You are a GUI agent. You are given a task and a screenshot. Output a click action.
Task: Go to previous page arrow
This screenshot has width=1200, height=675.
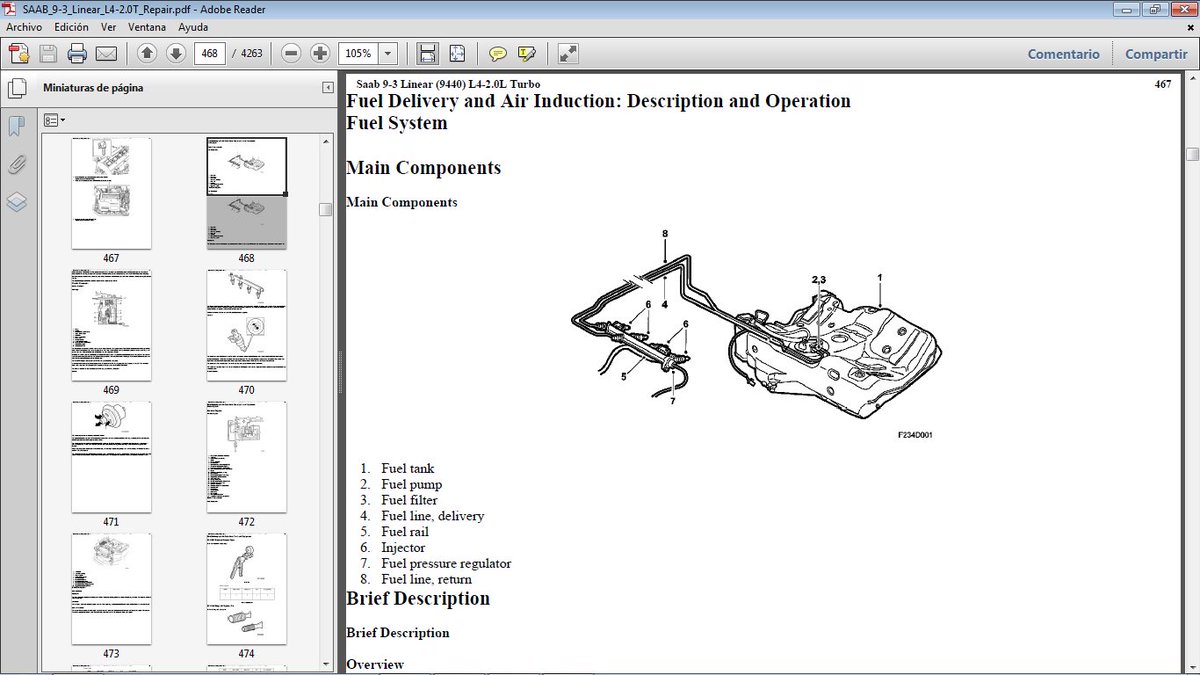click(147, 53)
